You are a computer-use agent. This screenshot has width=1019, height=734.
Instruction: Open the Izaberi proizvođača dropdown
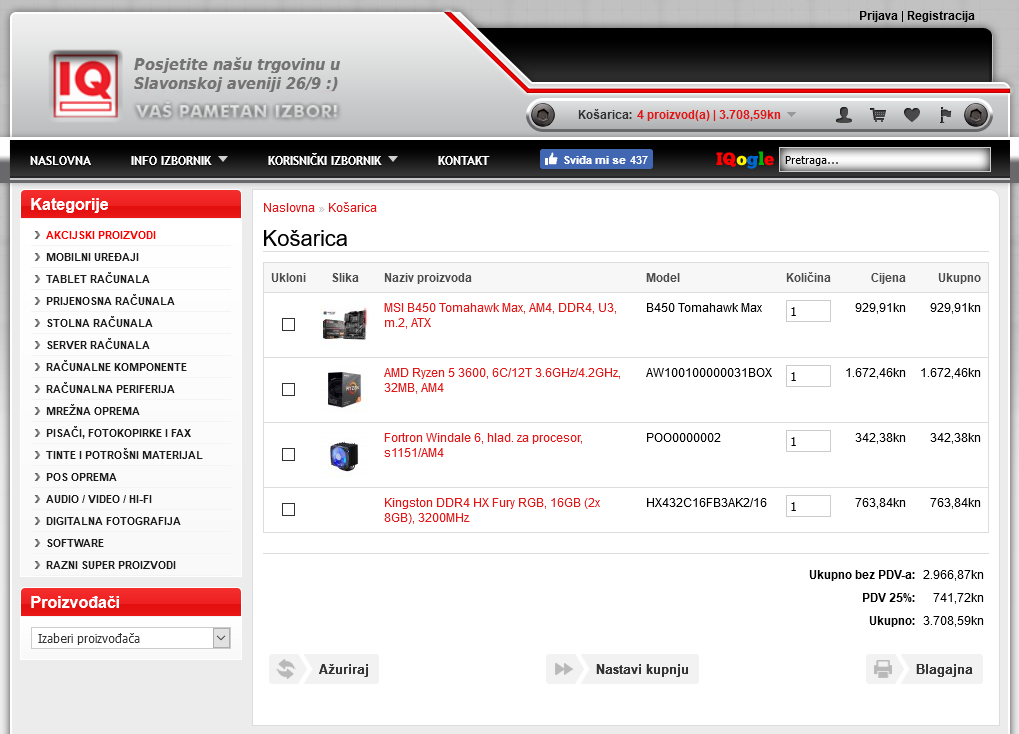[131, 638]
